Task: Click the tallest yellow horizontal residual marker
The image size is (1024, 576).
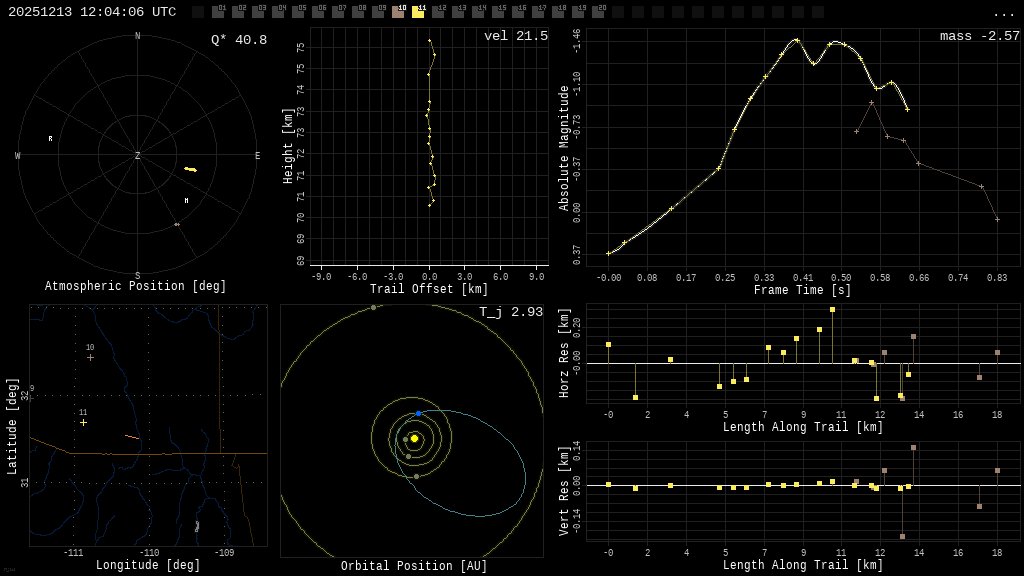Action: click(833, 310)
